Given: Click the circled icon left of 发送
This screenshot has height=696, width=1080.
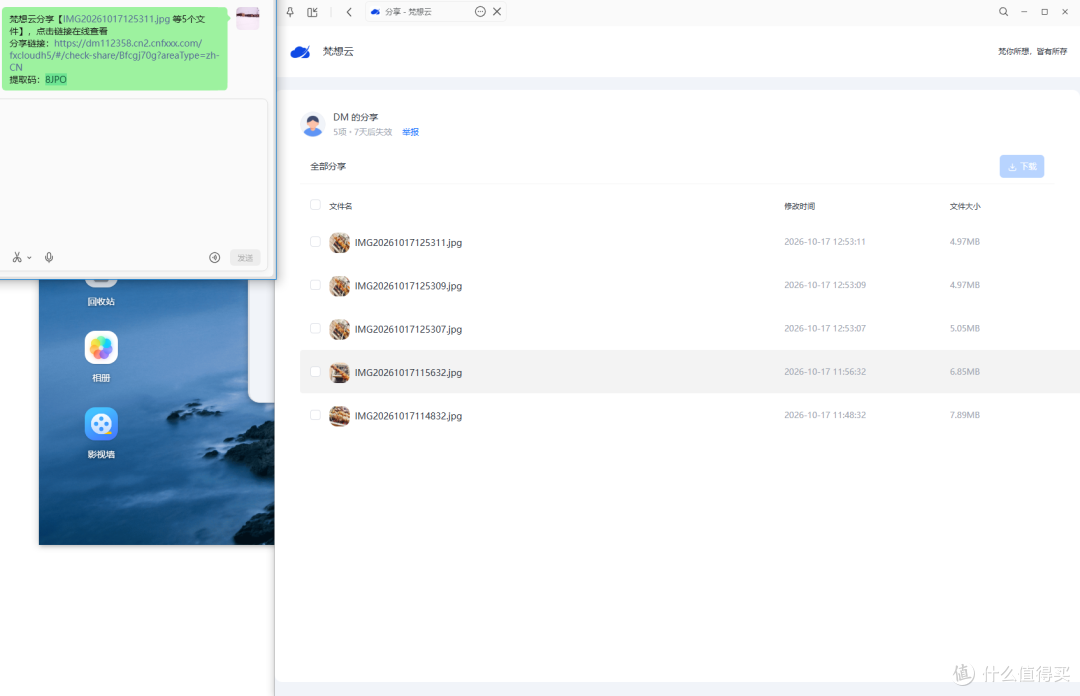Looking at the screenshot, I should (215, 258).
